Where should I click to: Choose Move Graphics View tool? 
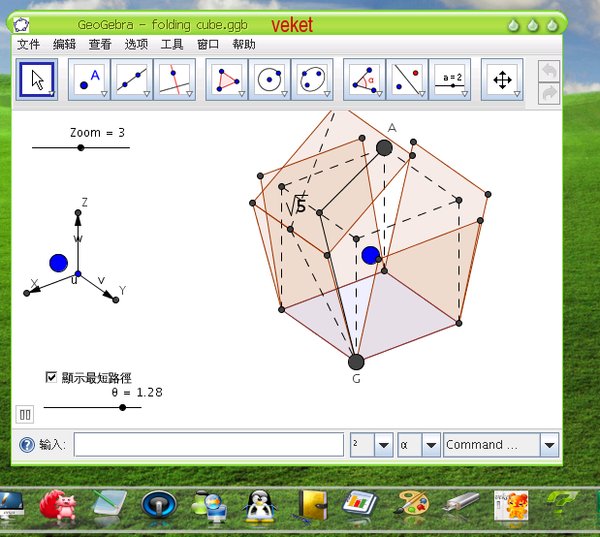pyautogui.click(x=502, y=80)
